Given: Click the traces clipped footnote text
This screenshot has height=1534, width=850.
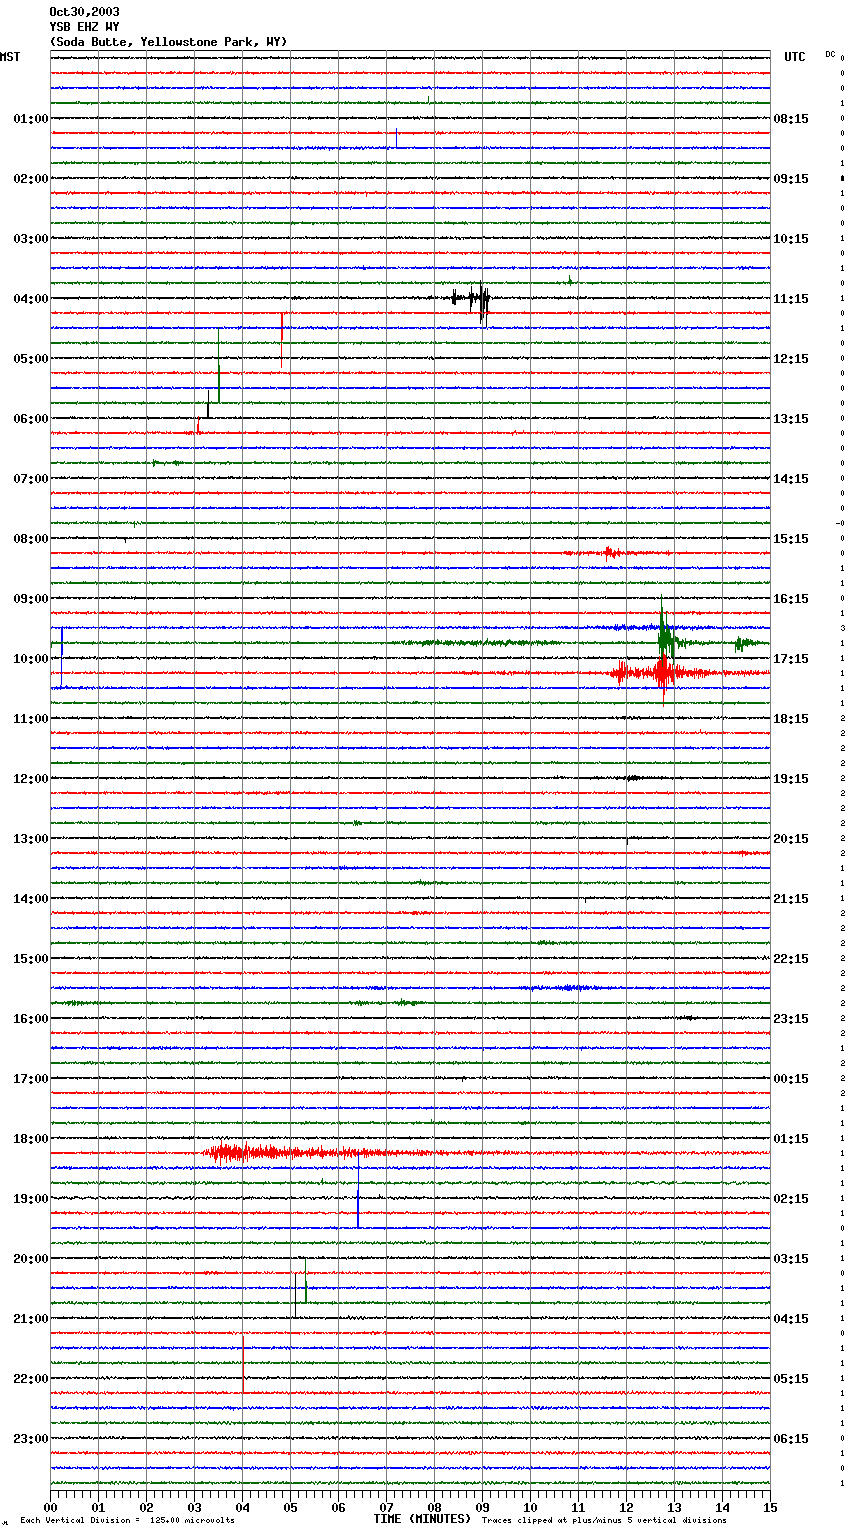Looking at the screenshot, I should pyautogui.click(x=604, y=1521).
